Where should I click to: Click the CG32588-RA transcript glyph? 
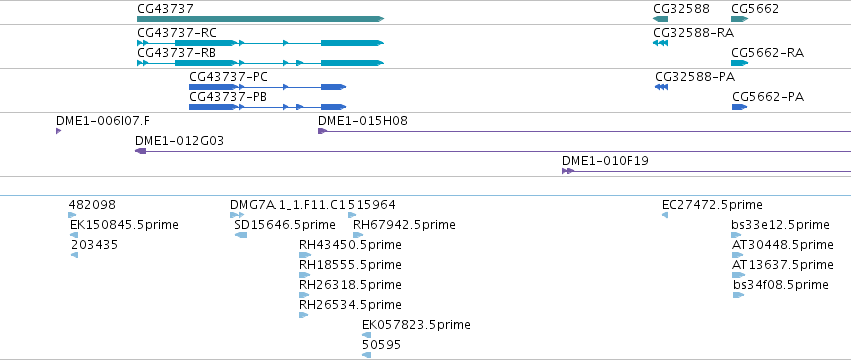pos(661,43)
